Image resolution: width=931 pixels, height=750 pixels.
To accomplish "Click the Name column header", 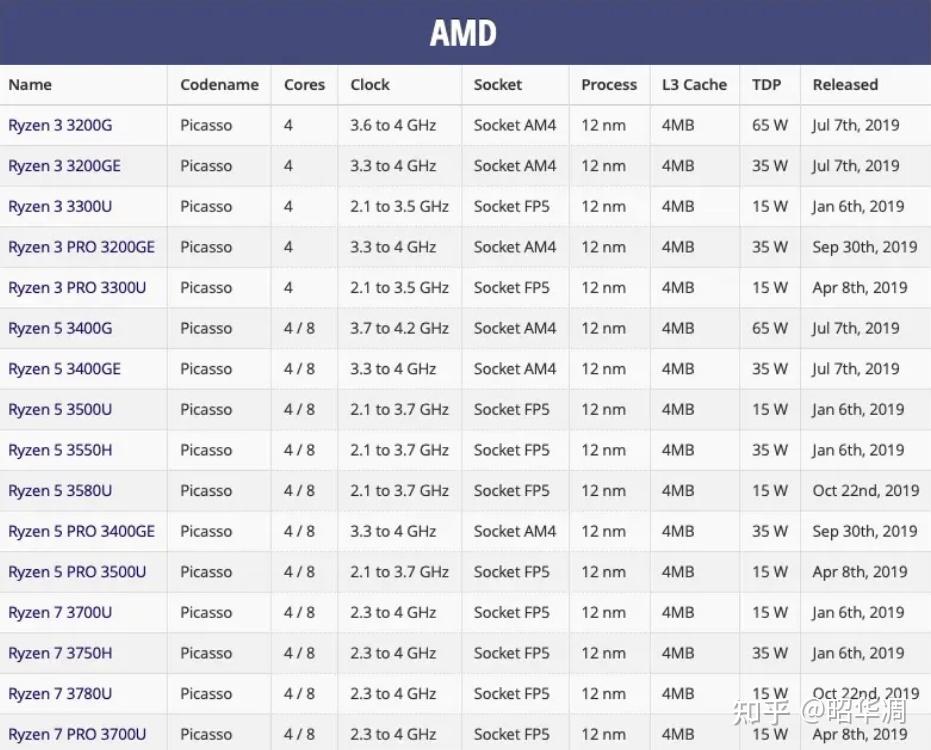I will (30, 85).
